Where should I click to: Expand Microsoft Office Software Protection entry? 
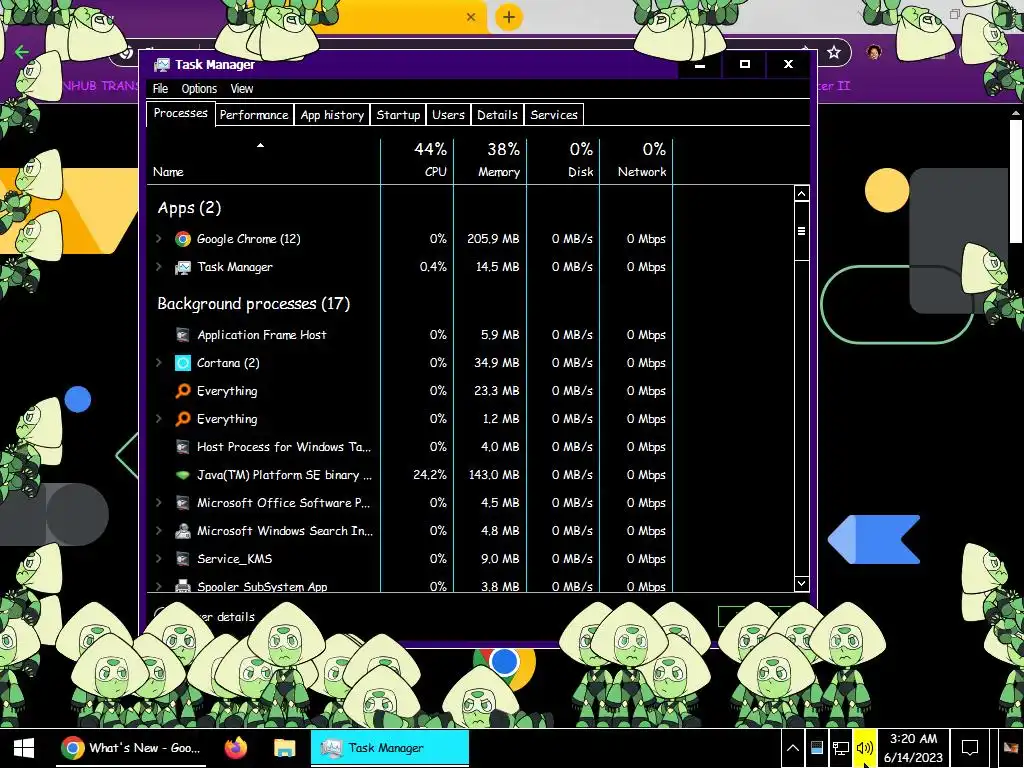click(x=159, y=504)
